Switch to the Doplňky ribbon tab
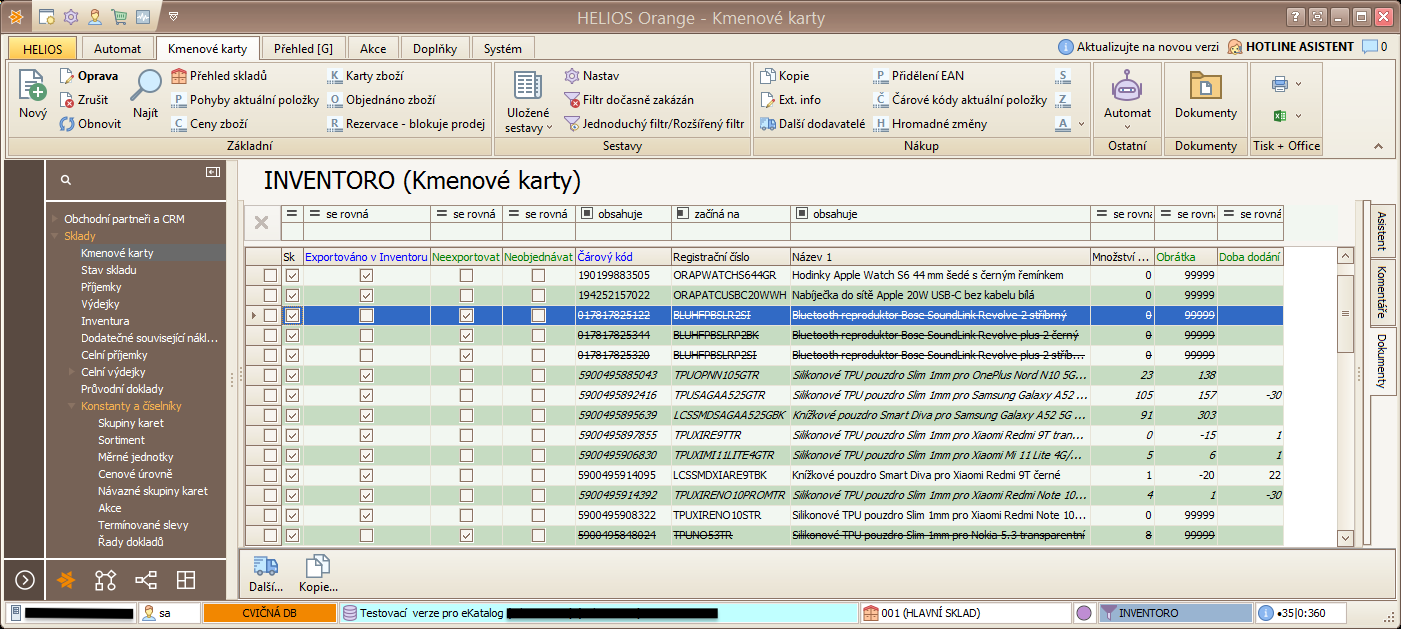This screenshot has height=629, width=1401. click(436, 49)
